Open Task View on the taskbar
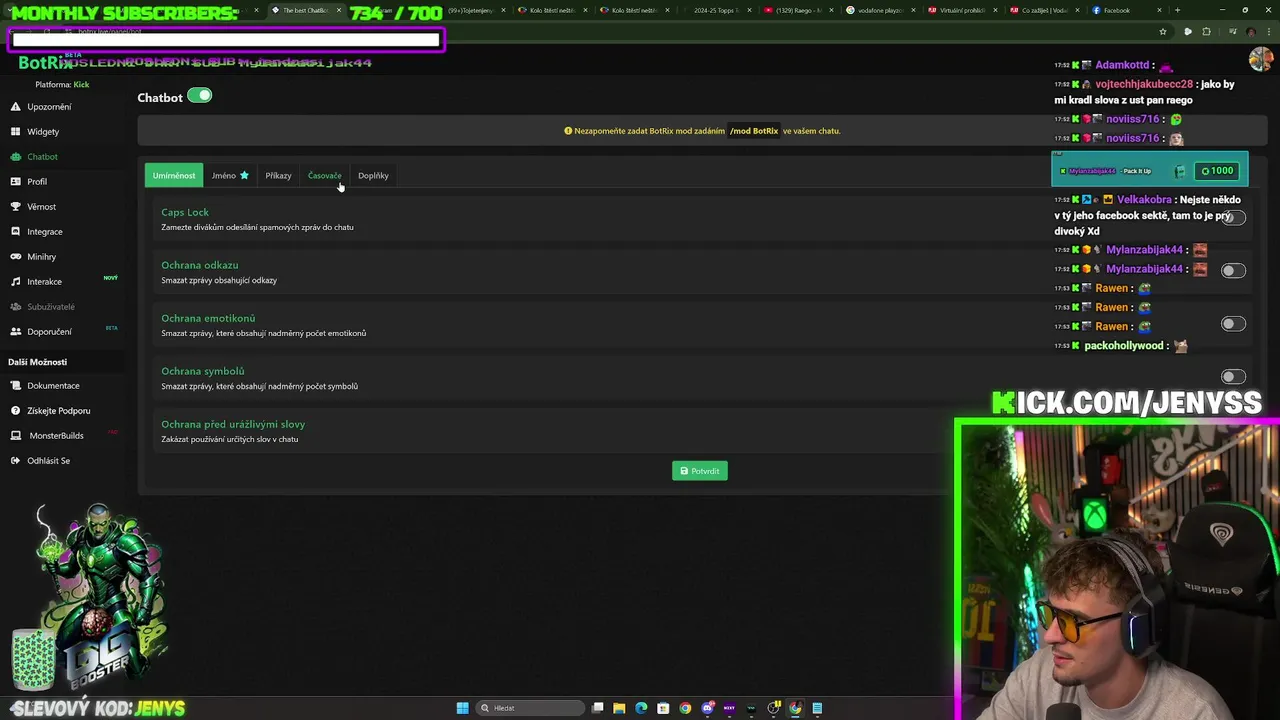1280x720 pixels. [x=597, y=708]
